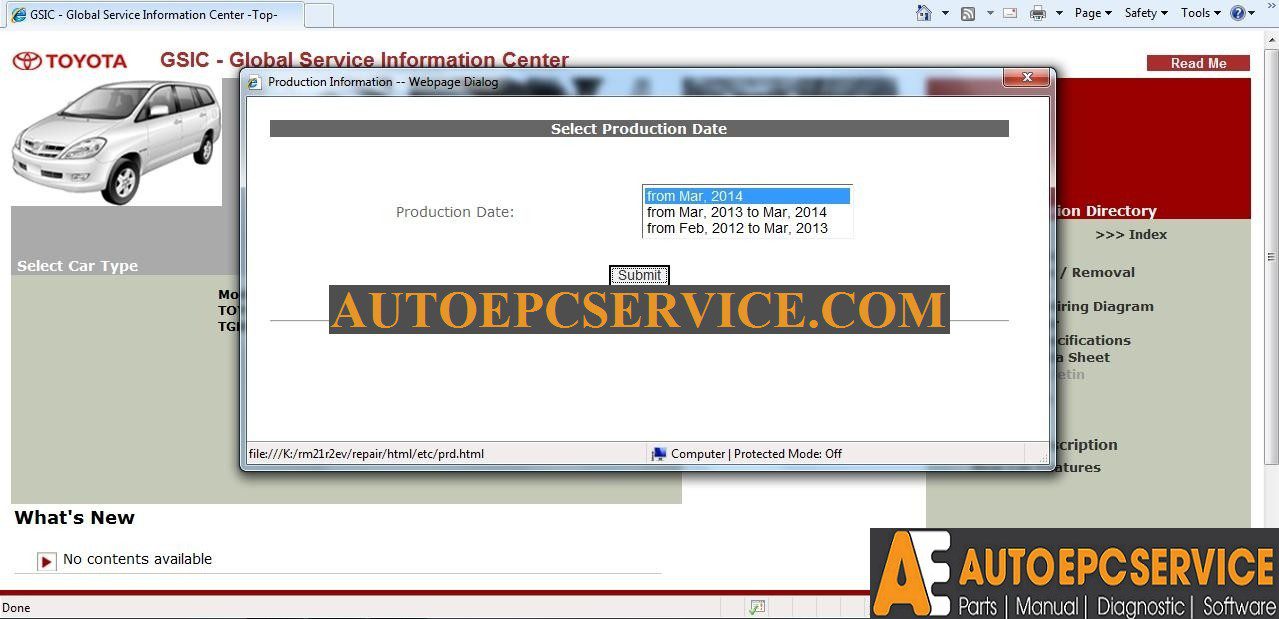Select 'from Feb, 2012 to Mar, 2013'
The width and height of the screenshot is (1279, 619).
747,228
